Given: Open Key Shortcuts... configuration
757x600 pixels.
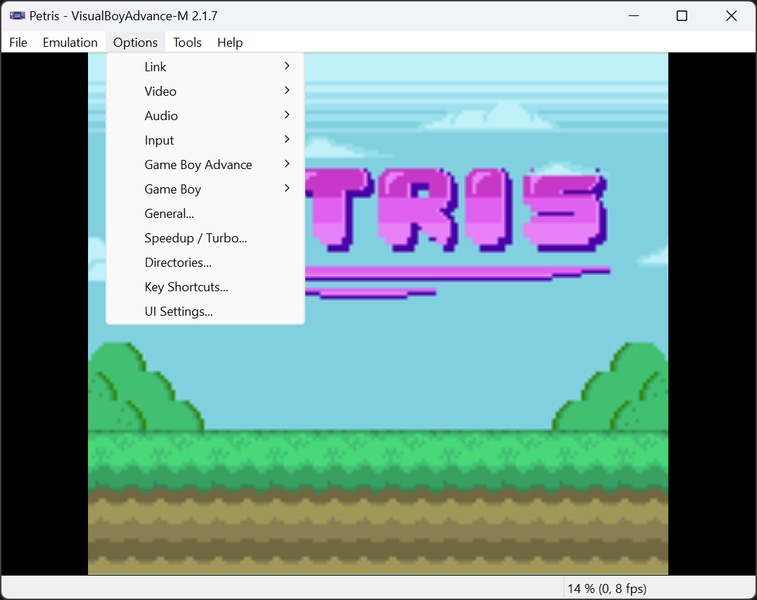Looking at the screenshot, I should click(186, 287).
